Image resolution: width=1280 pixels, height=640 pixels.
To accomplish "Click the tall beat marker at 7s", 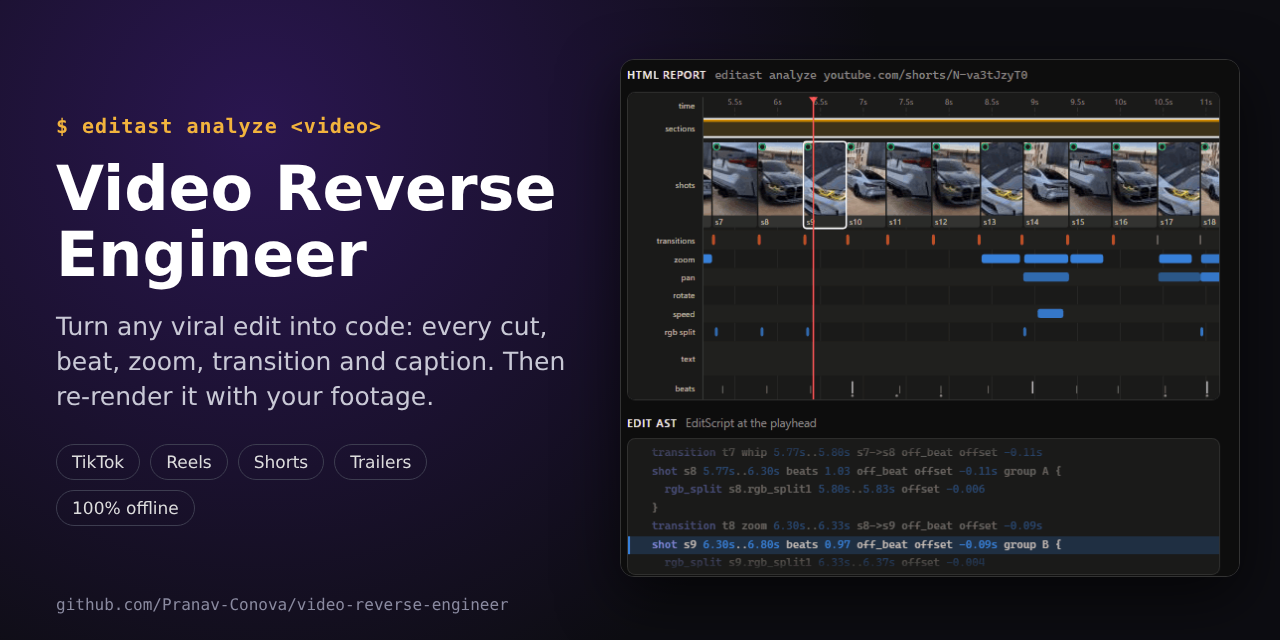I will coord(852,387).
